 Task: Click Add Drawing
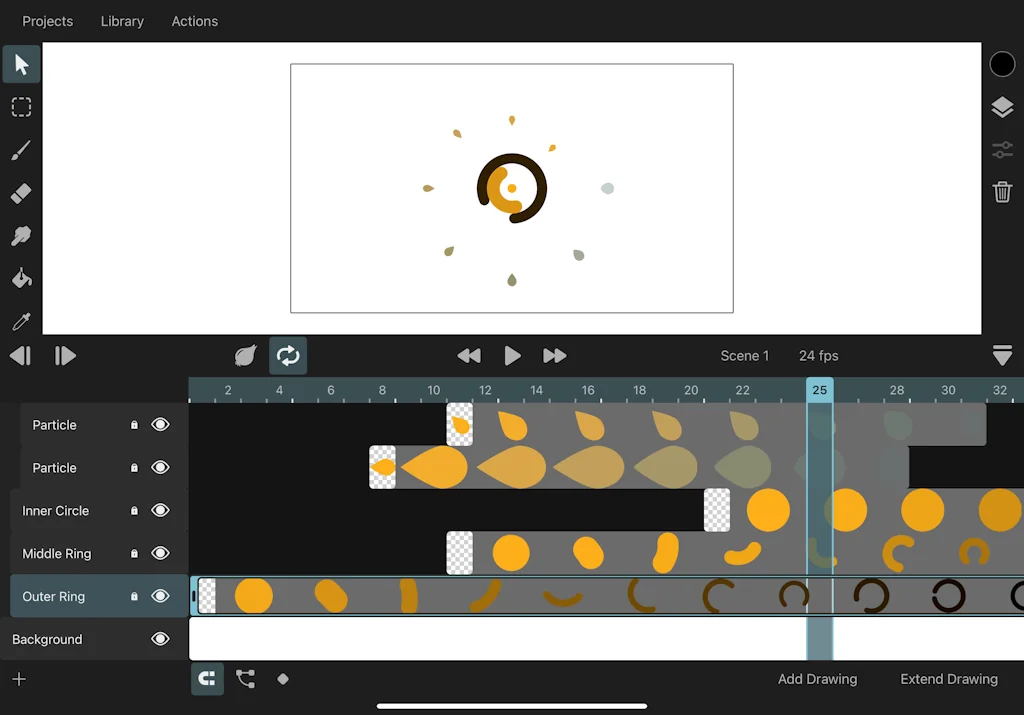[817, 679]
